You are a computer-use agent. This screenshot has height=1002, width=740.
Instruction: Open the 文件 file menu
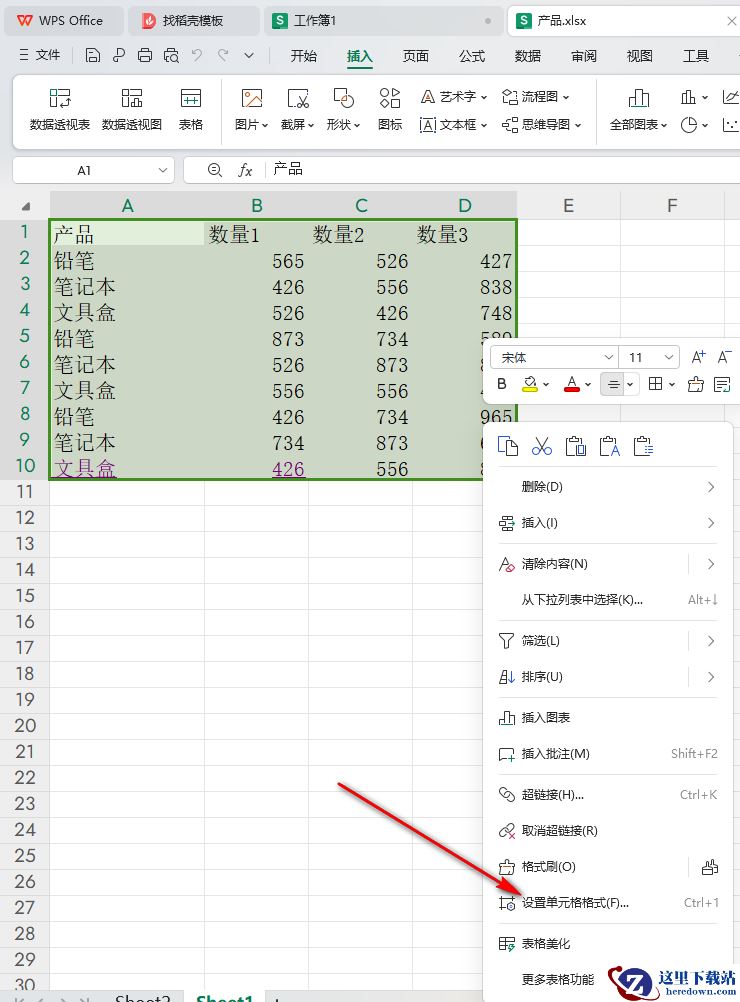pyautogui.click(x=40, y=56)
